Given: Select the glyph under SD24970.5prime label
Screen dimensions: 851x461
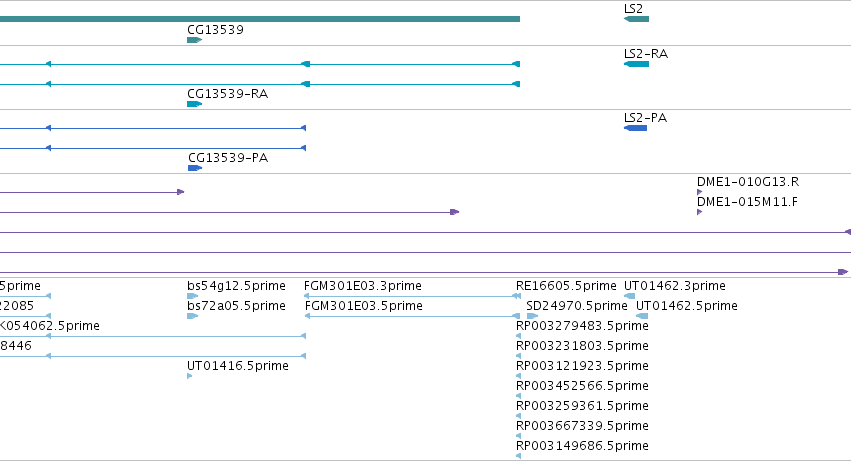Looking at the screenshot, I should [x=532, y=316].
